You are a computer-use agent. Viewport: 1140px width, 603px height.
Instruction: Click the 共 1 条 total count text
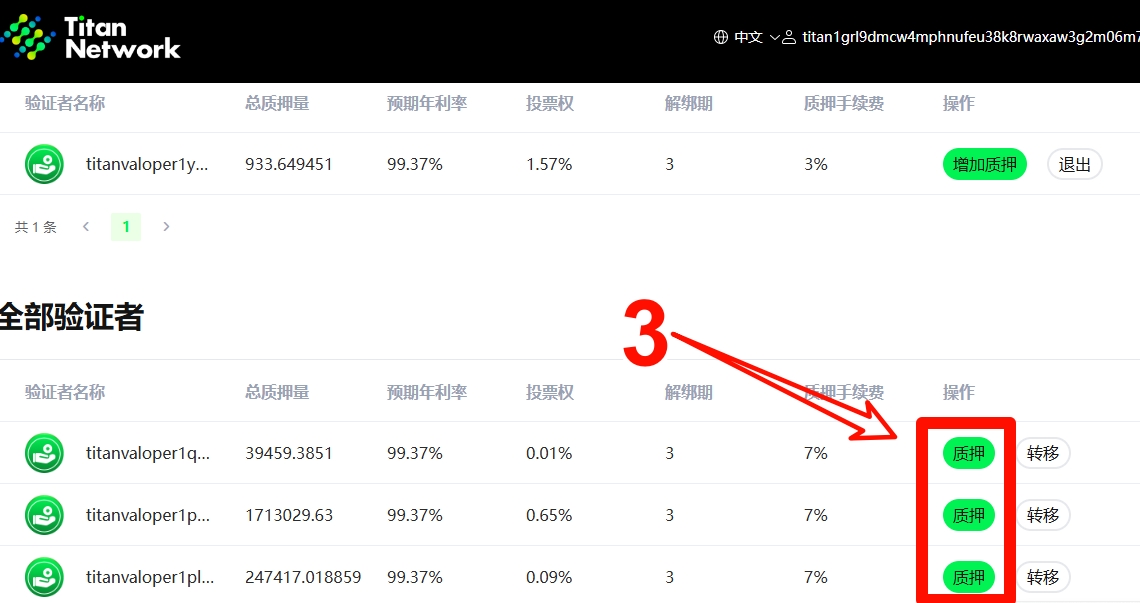(36, 227)
